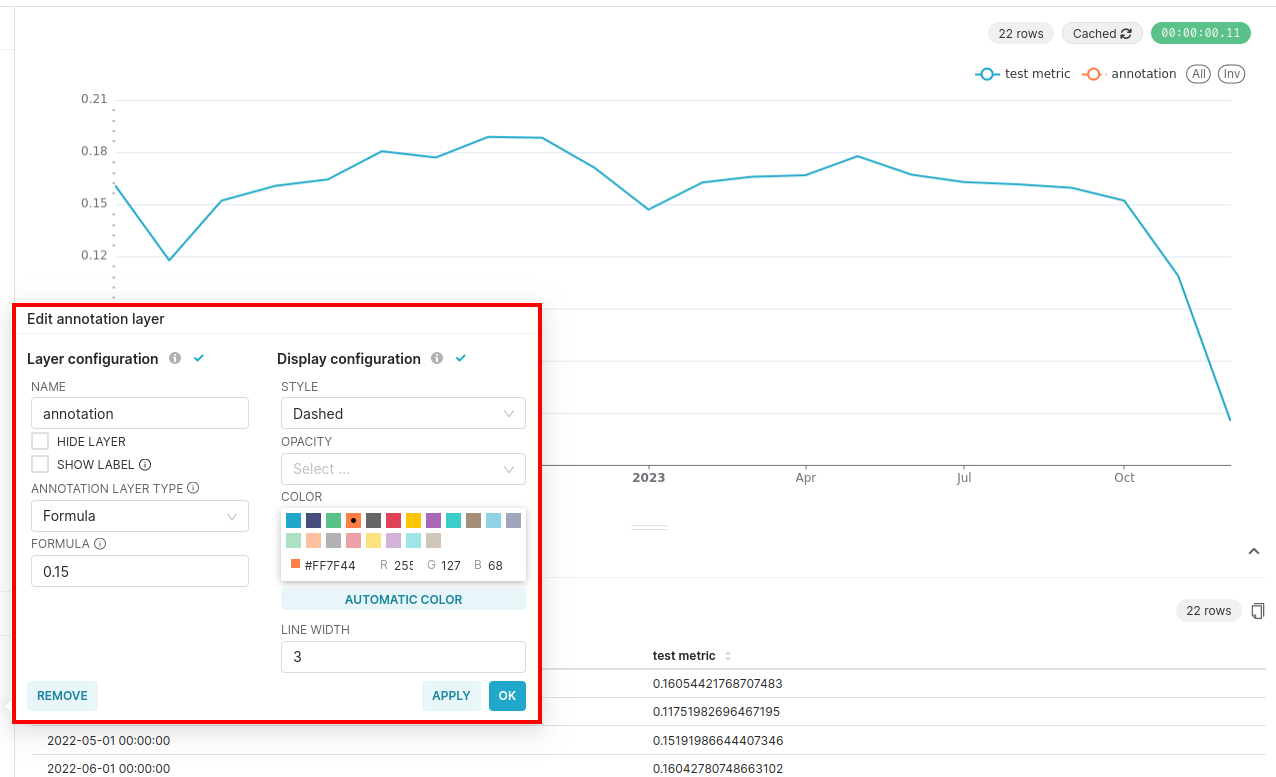1276x777 pixels.
Task: Pick the green color swatch
Action: 333,520
